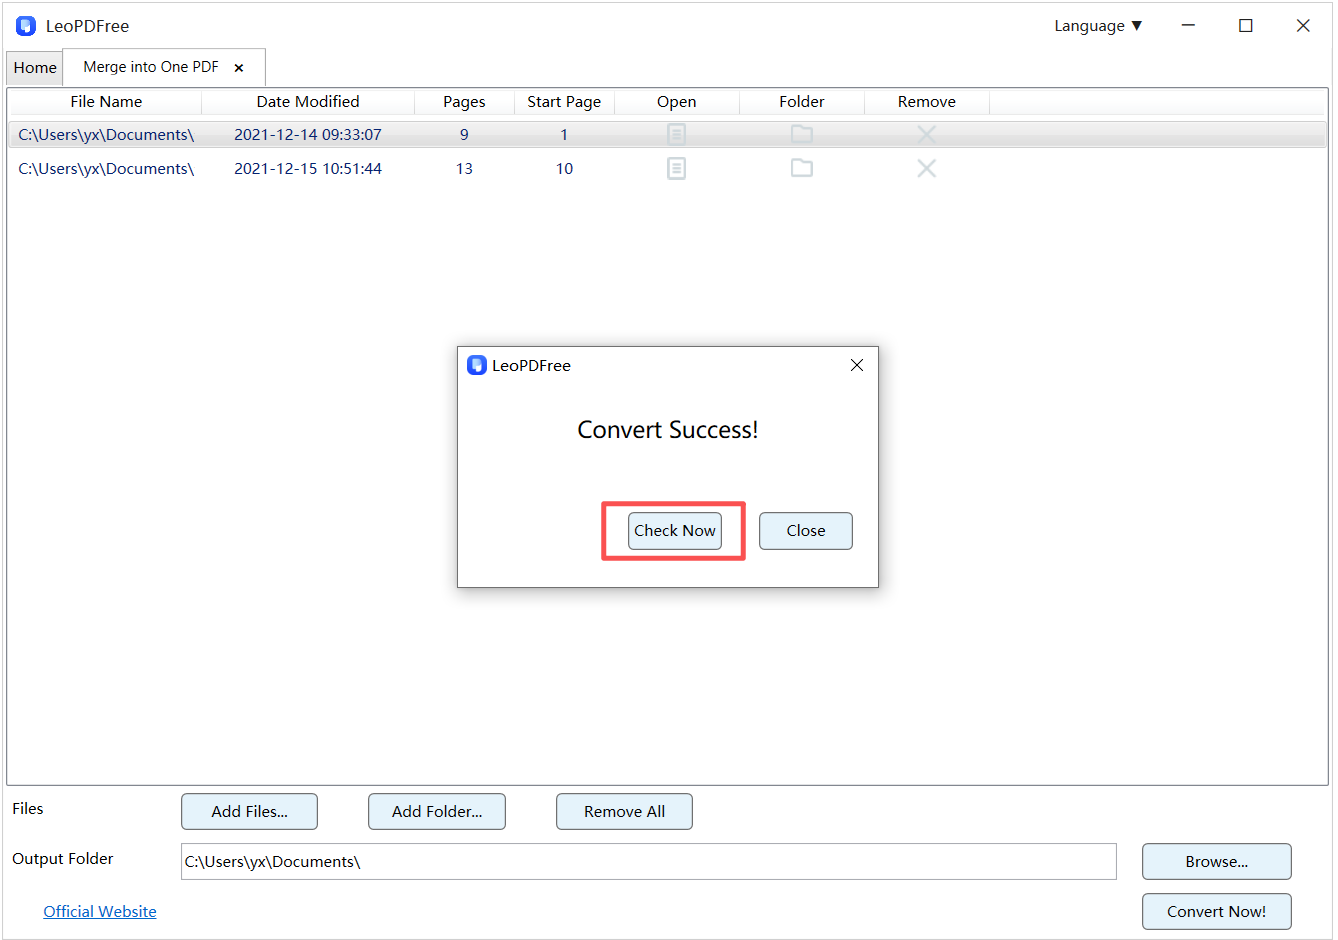Close the Convert Success dialog with X
The image size is (1338, 940).
point(857,365)
